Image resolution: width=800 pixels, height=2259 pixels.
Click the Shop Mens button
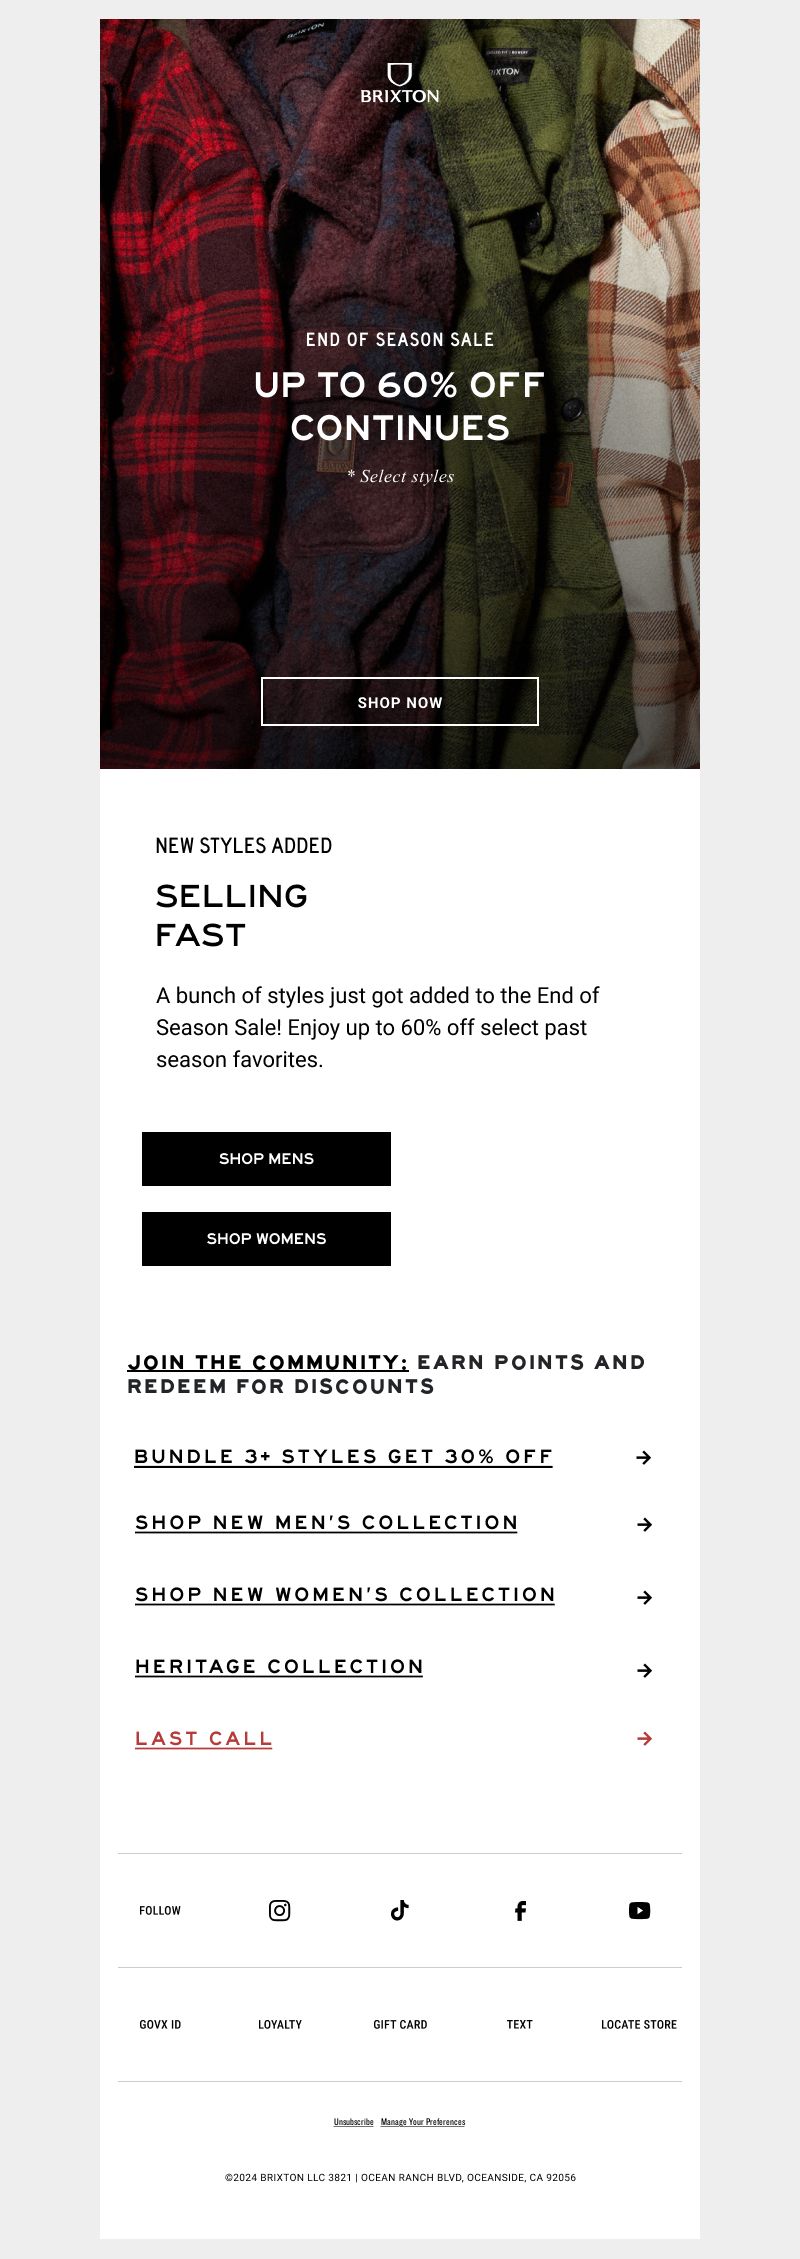click(x=266, y=1159)
